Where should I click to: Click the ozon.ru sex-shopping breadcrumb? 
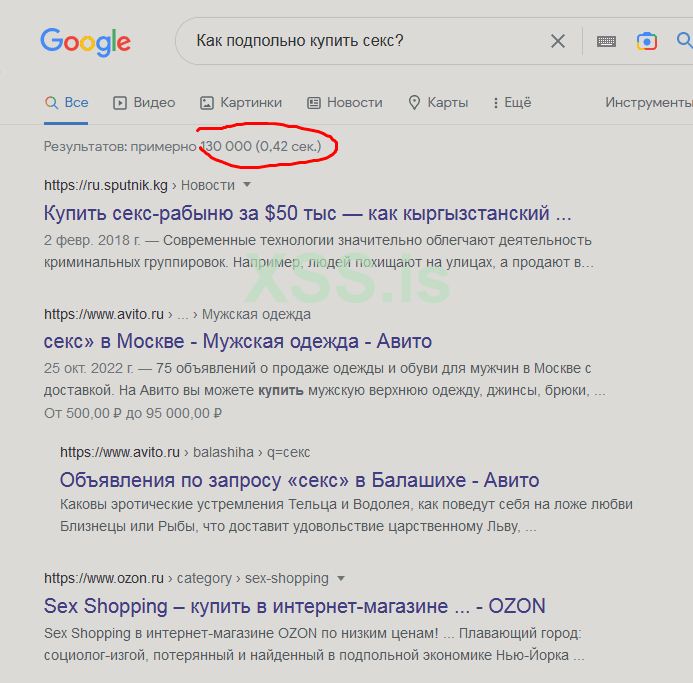coord(186,578)
